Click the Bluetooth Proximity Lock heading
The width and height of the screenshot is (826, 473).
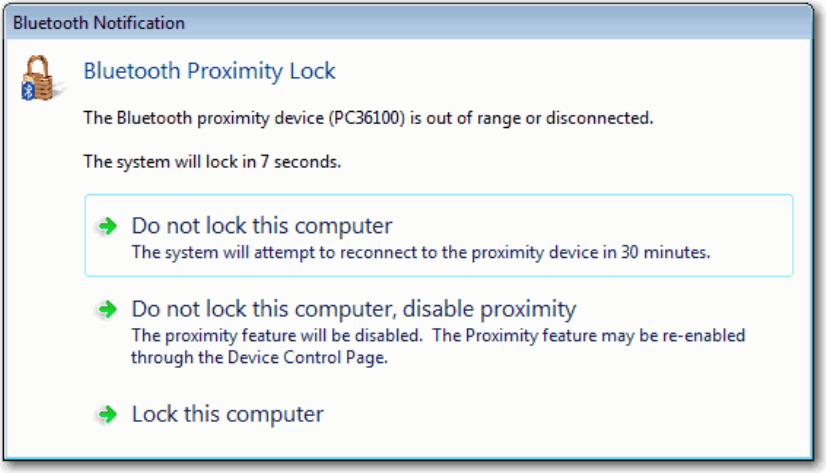coord(209,71)
